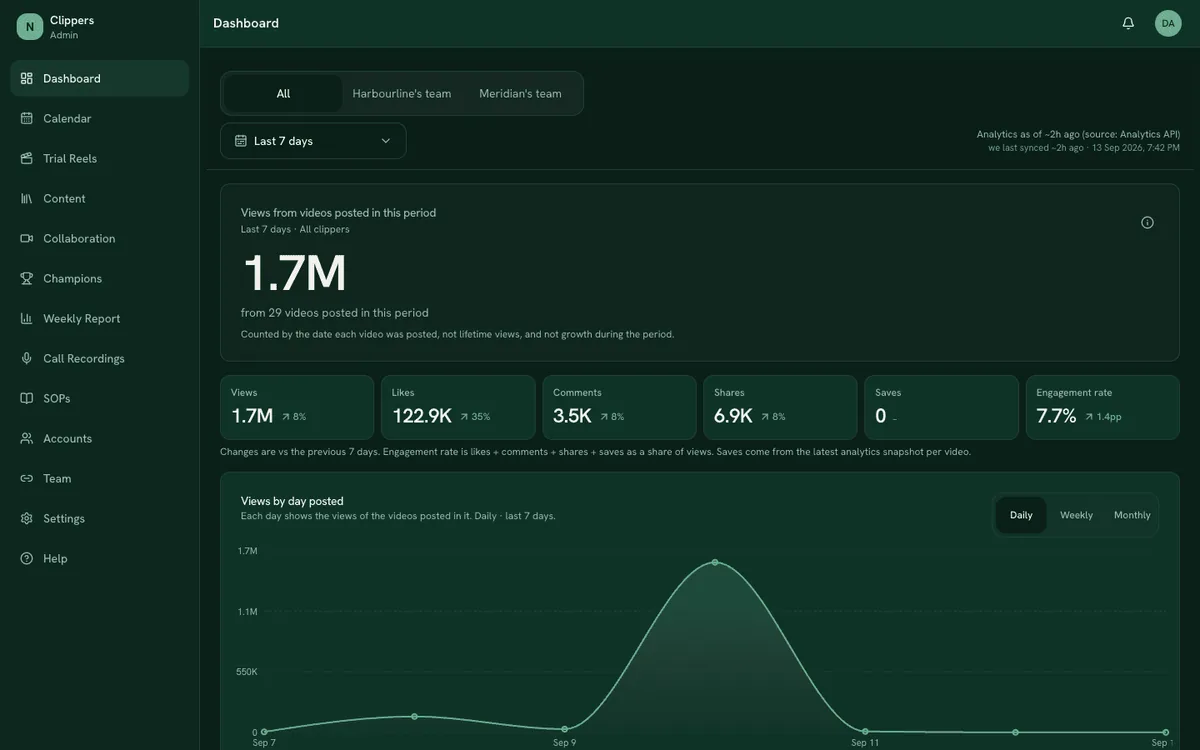Screen dimensions: 1200x750
Task: Click the N workspace avatar
Action: click(x=30, y=27)
